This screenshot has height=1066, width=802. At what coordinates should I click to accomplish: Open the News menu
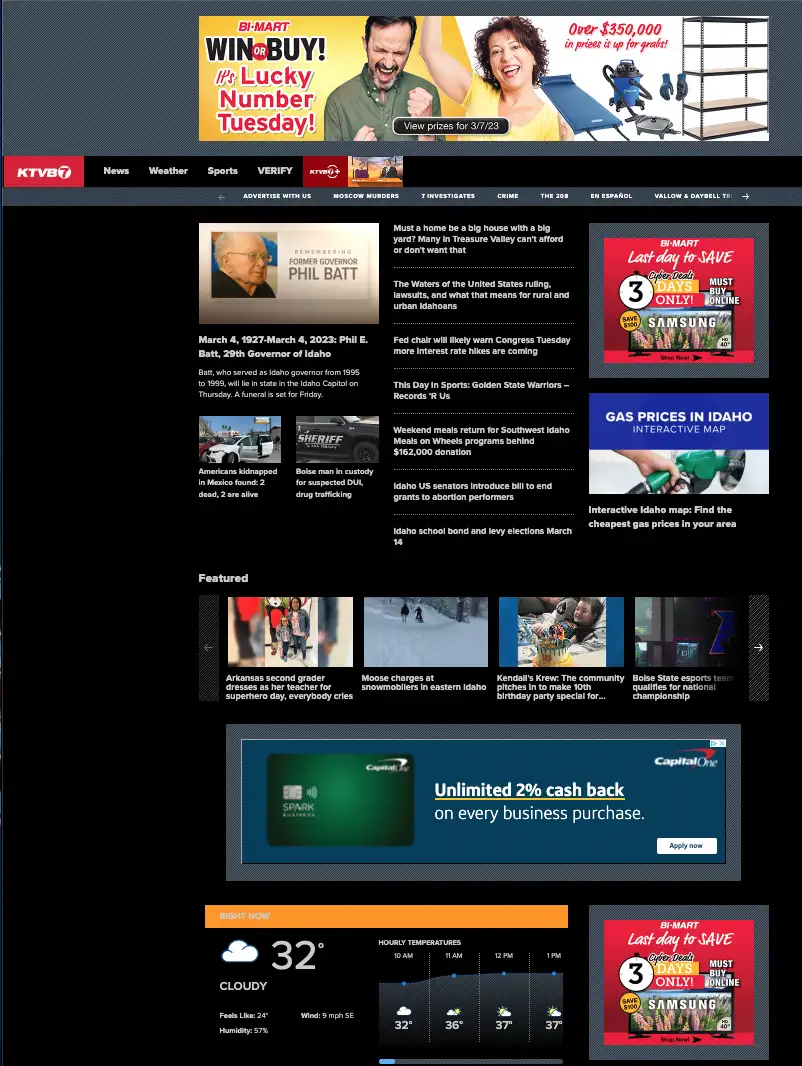point(116,171)
